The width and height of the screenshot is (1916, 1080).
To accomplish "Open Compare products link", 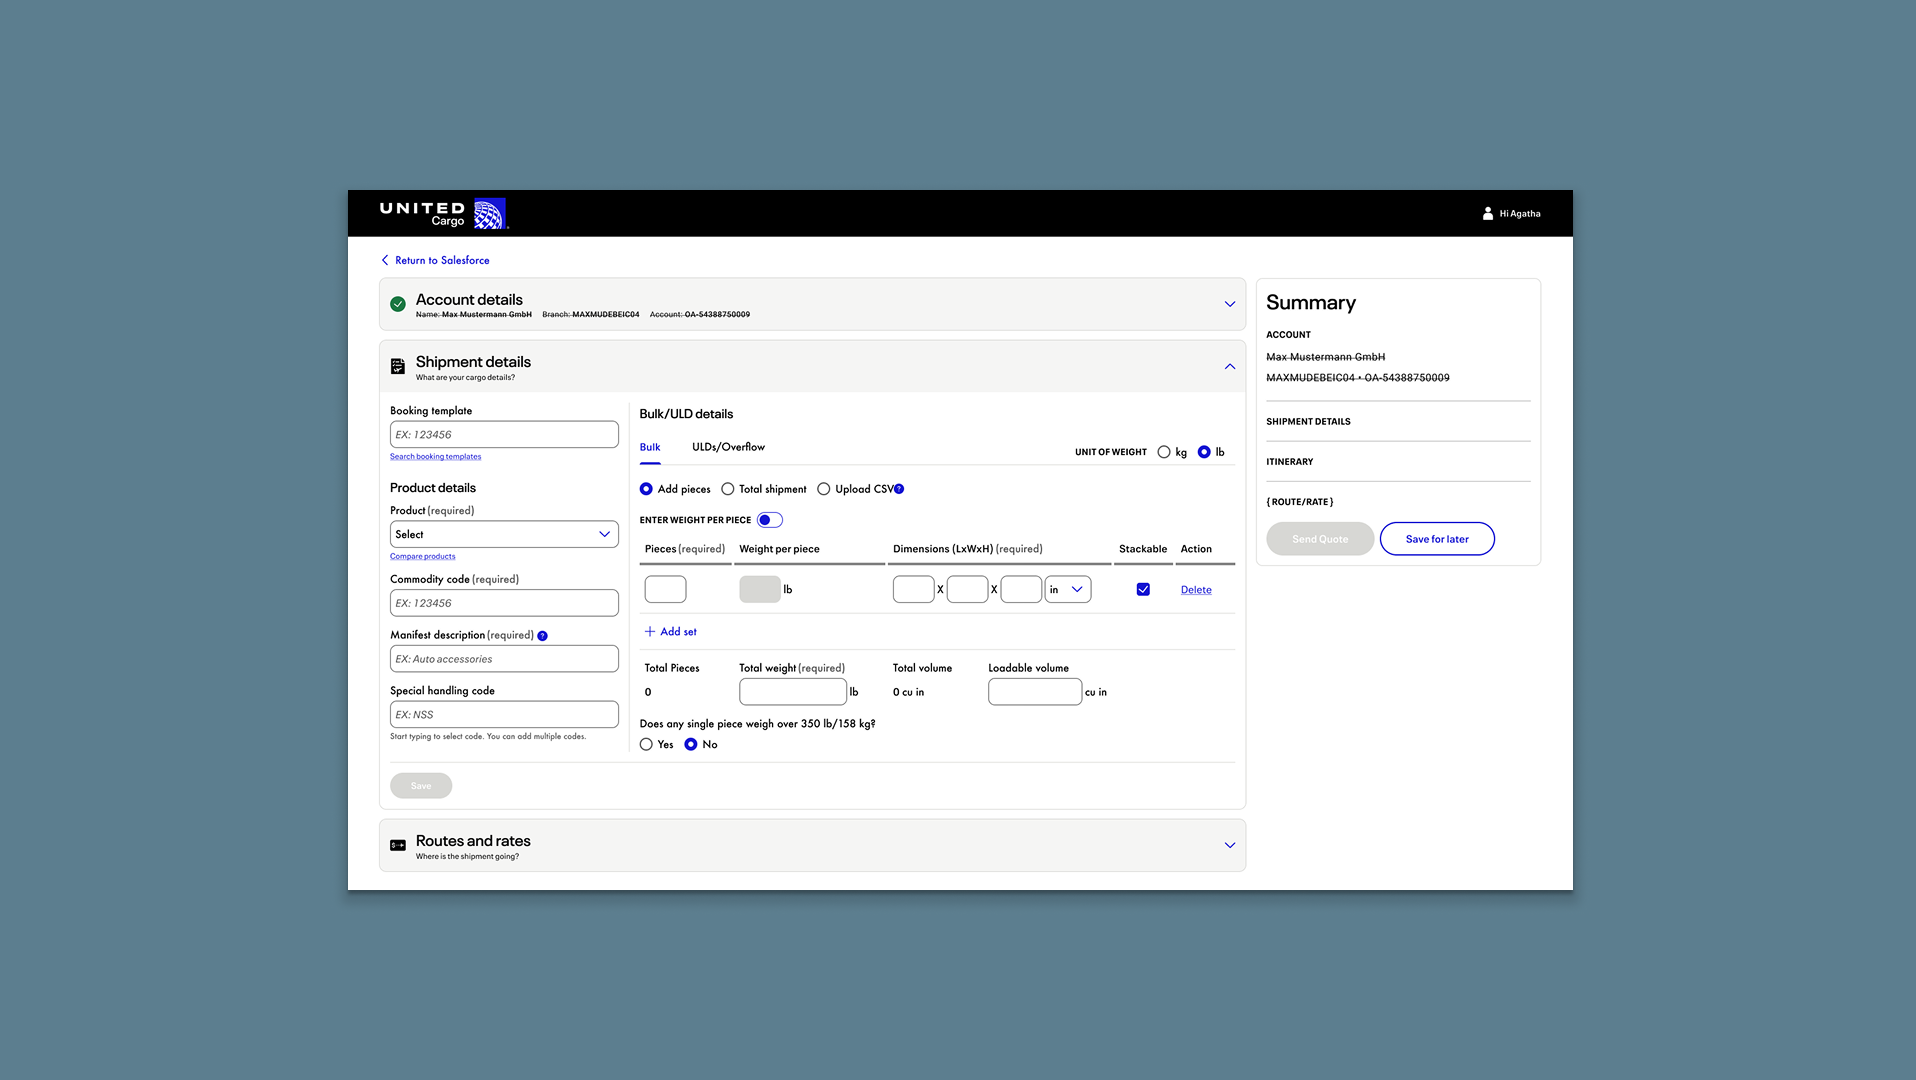I will [422, 557].
